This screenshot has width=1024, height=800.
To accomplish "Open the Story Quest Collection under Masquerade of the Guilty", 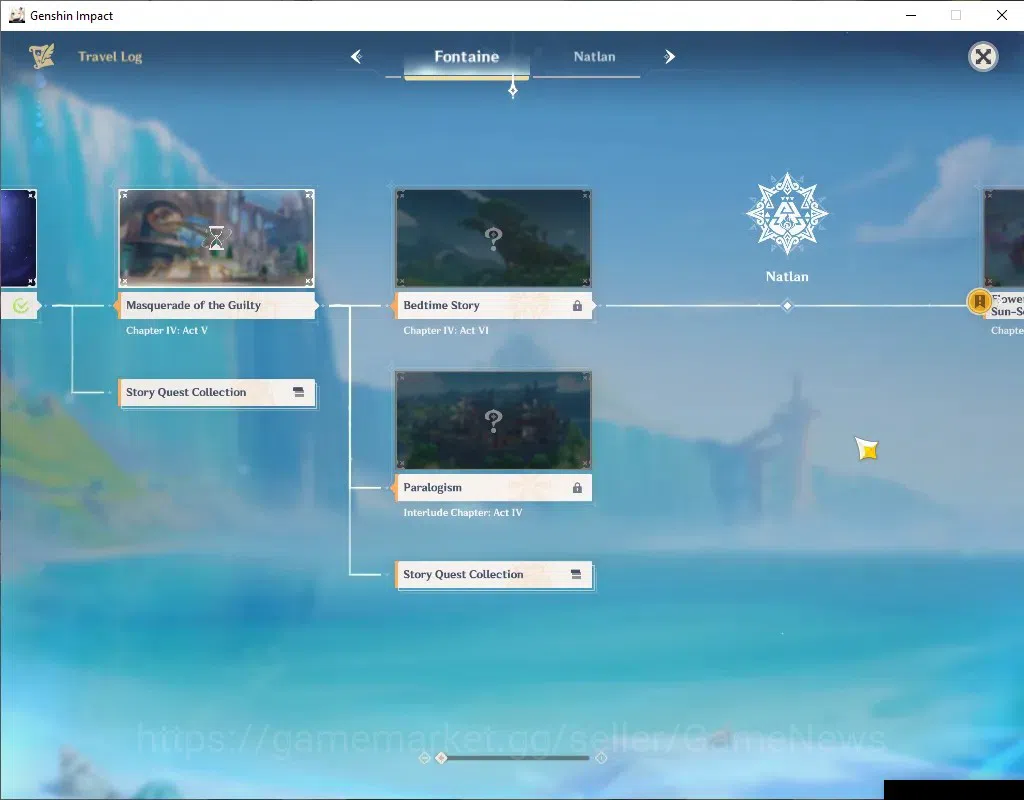I will 217,392.
